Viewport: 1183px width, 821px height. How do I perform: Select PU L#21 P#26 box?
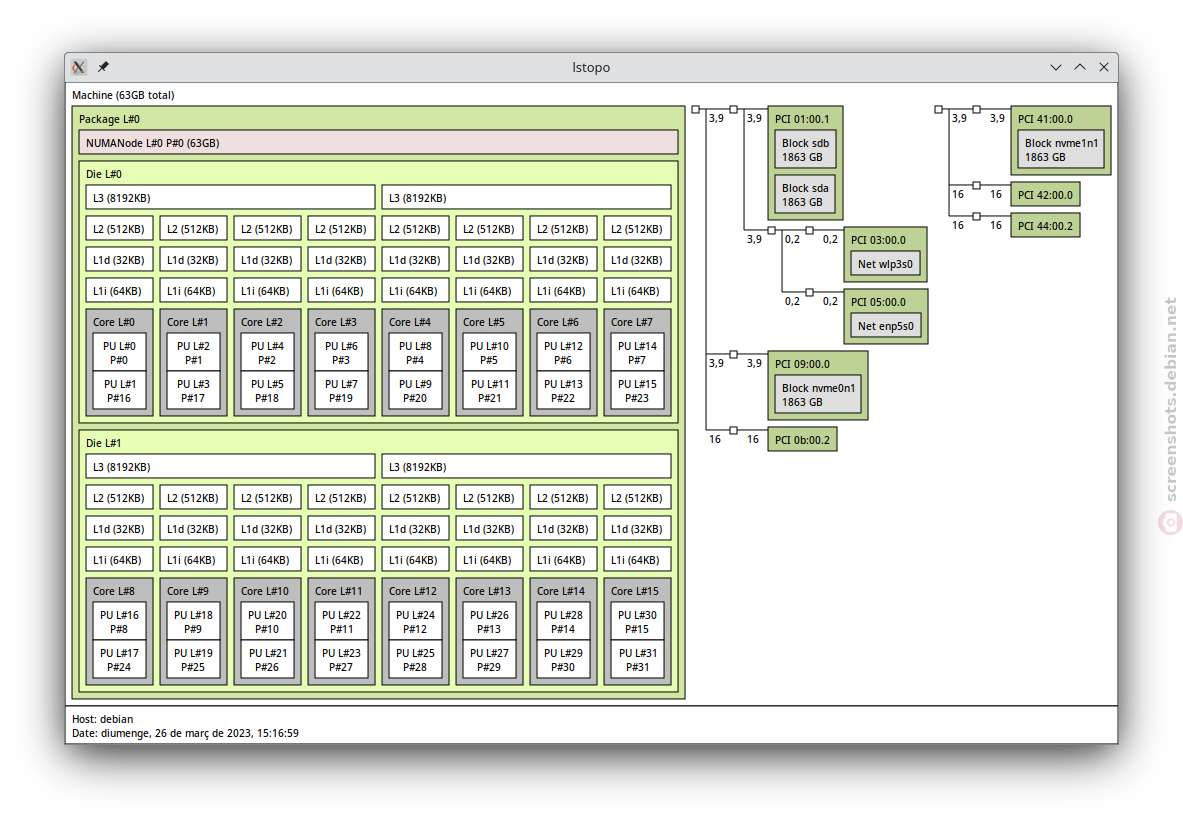[267, 660]
